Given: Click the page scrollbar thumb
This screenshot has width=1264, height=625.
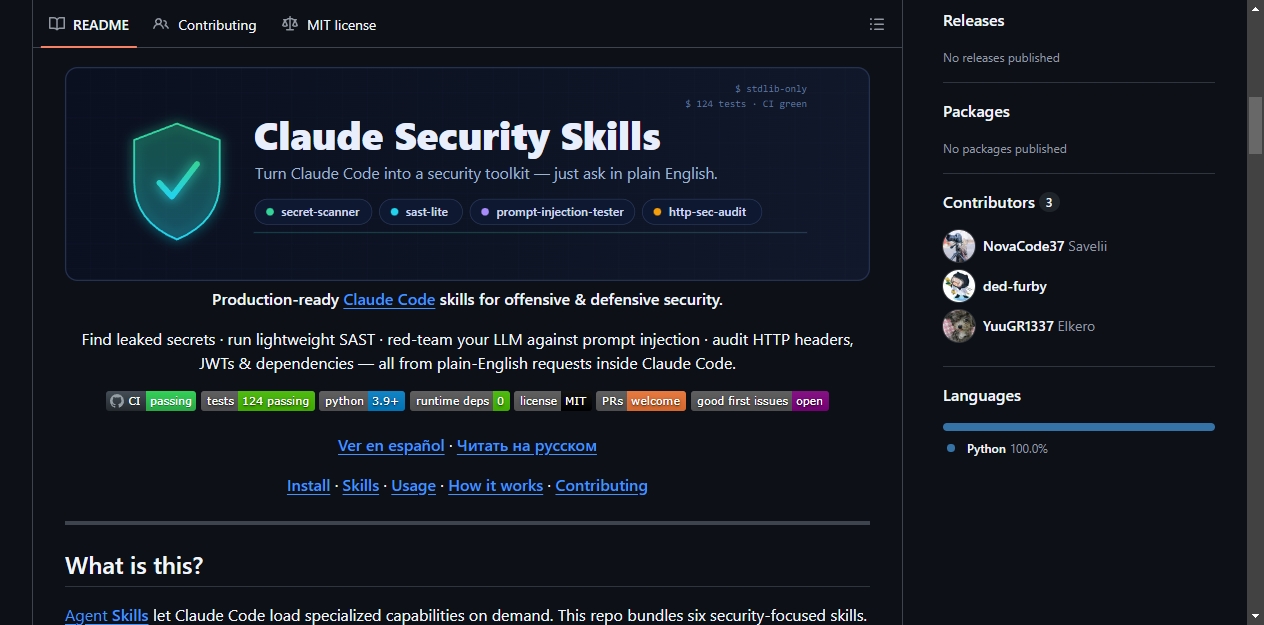Looking at the screenshot, I should (1255, 125).
